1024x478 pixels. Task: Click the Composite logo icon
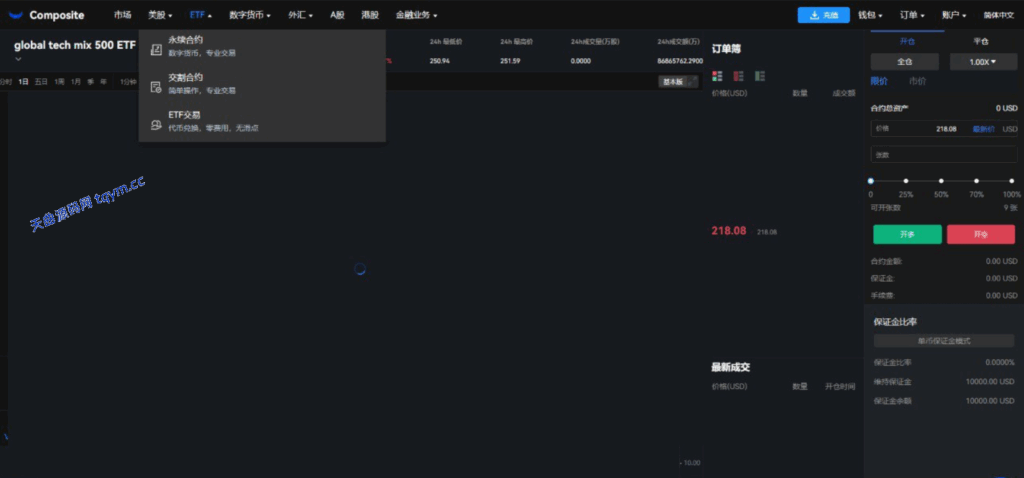click(x=17, y=15)
